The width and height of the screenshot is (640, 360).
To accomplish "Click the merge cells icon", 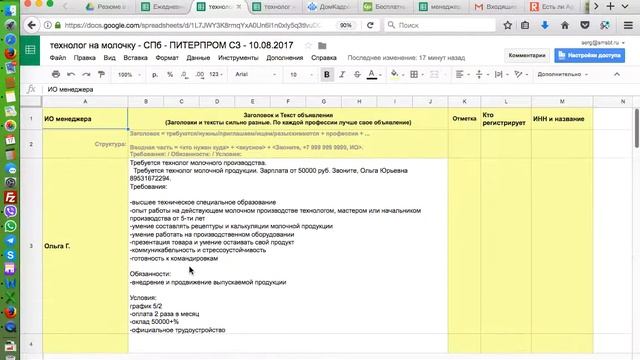I will pos(435,74).
